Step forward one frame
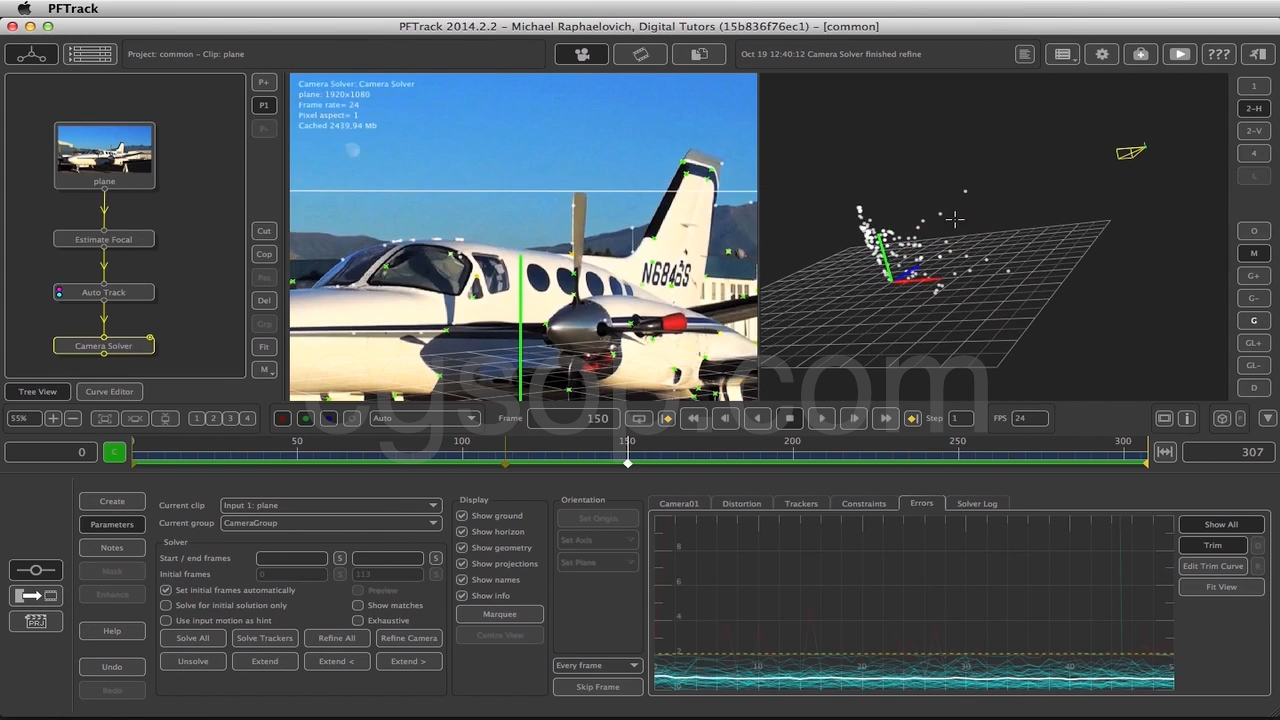This screenshot has height=720, width=1280. pyautogui.click(x=853, y=418)
